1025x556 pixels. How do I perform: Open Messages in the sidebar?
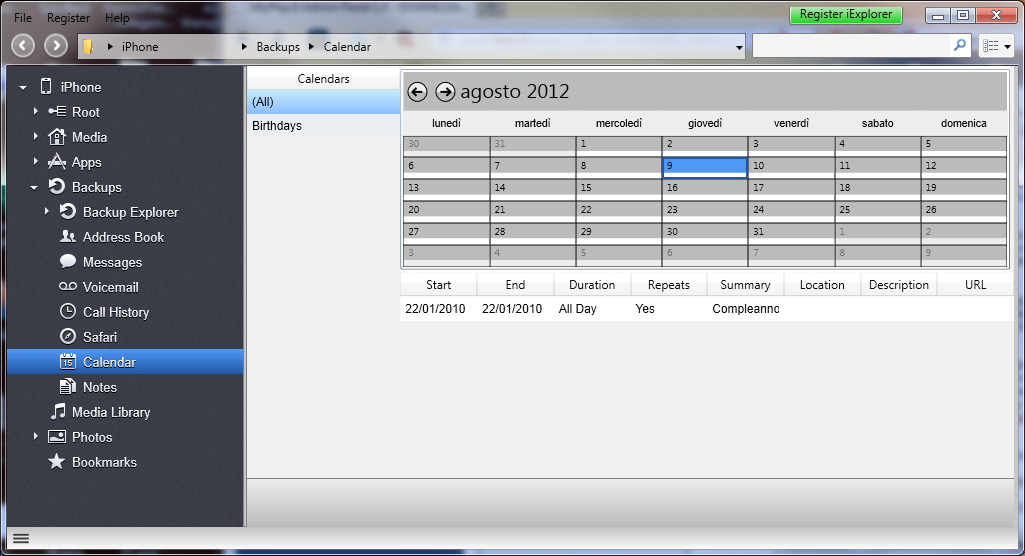(112, 262)
